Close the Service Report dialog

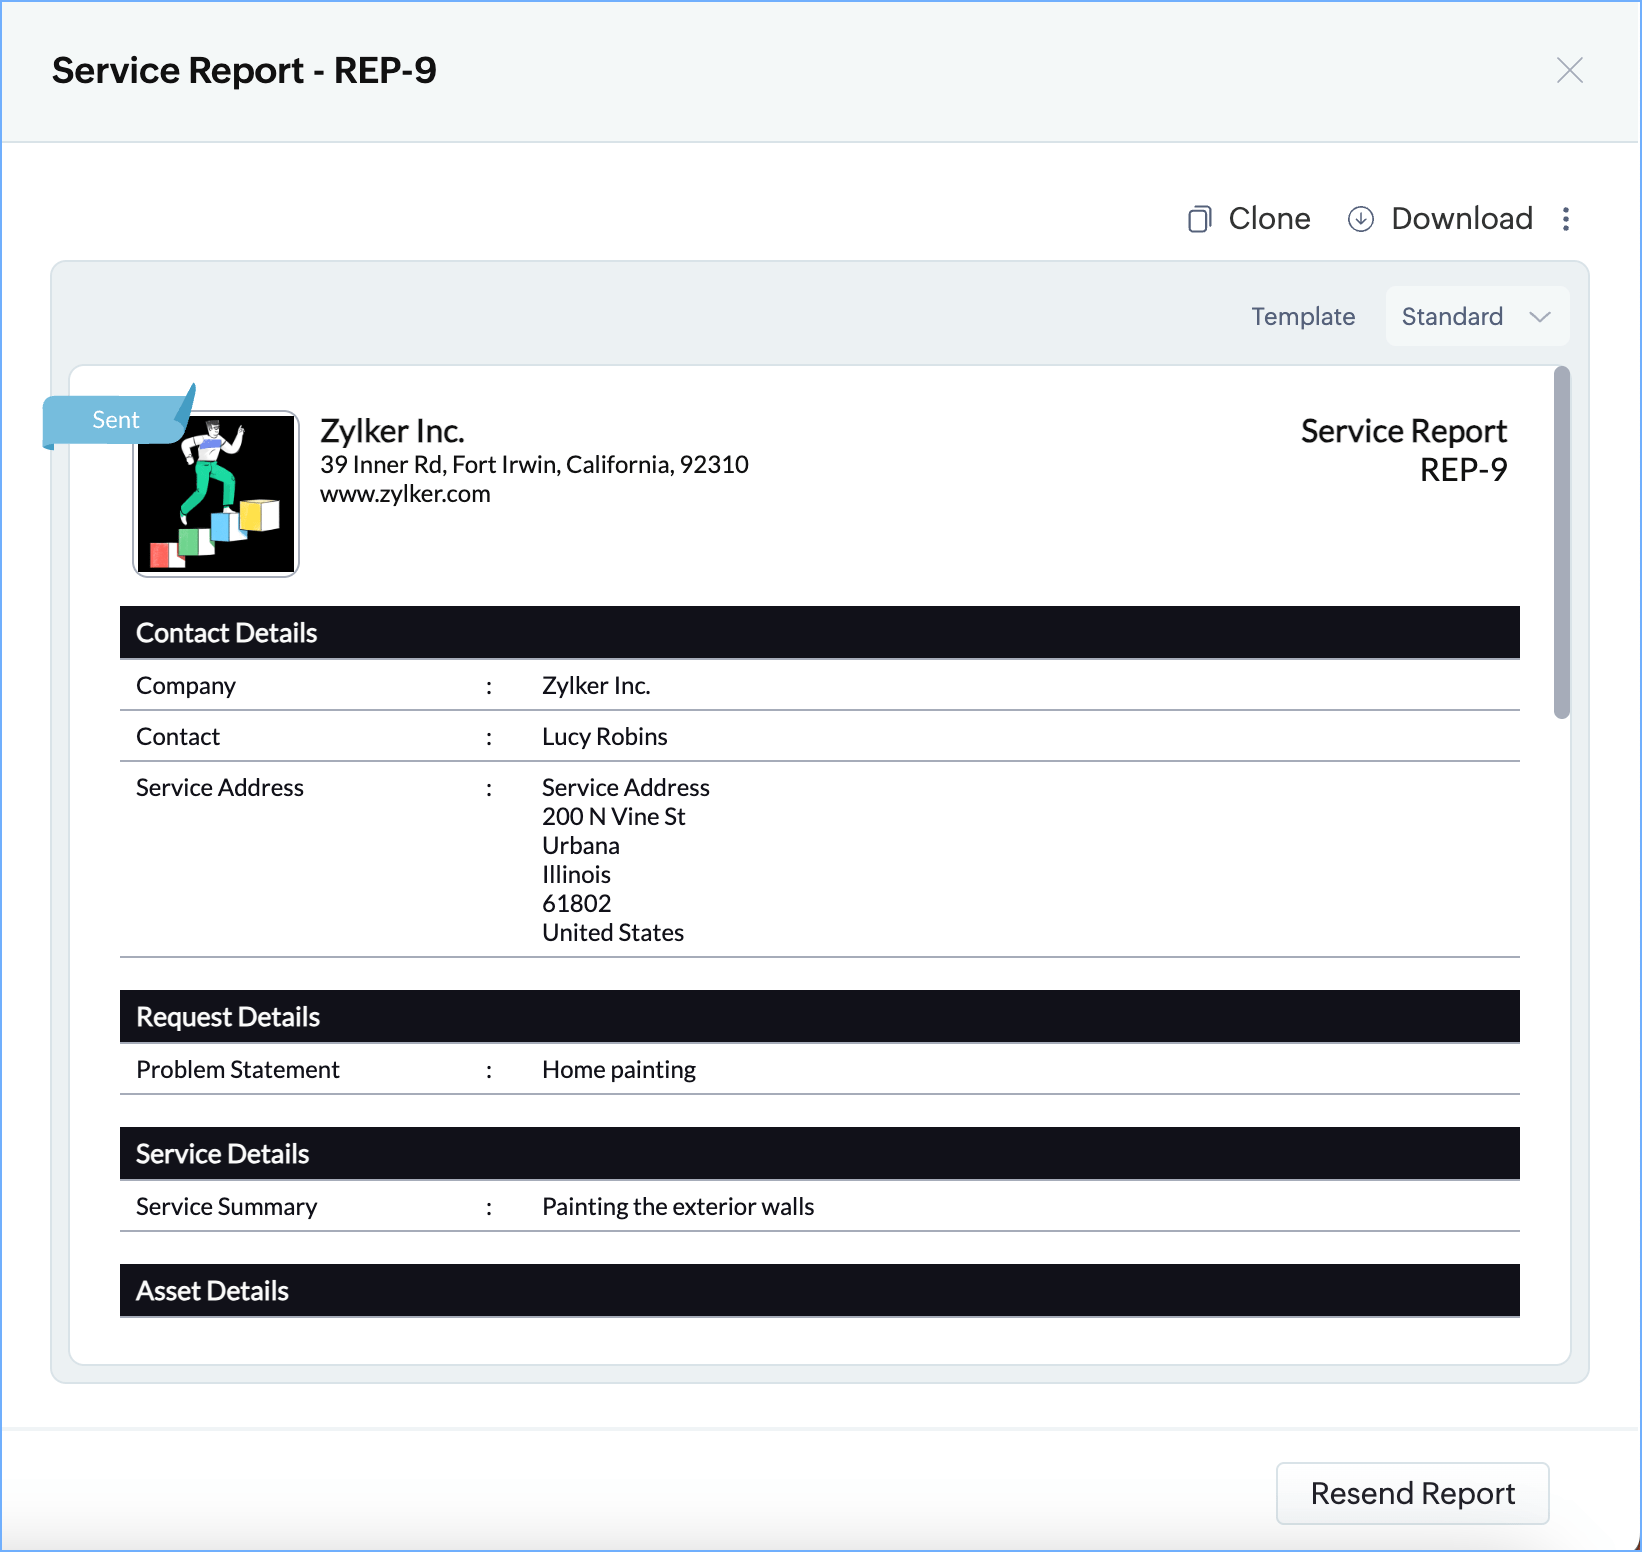pos(1569,70)
